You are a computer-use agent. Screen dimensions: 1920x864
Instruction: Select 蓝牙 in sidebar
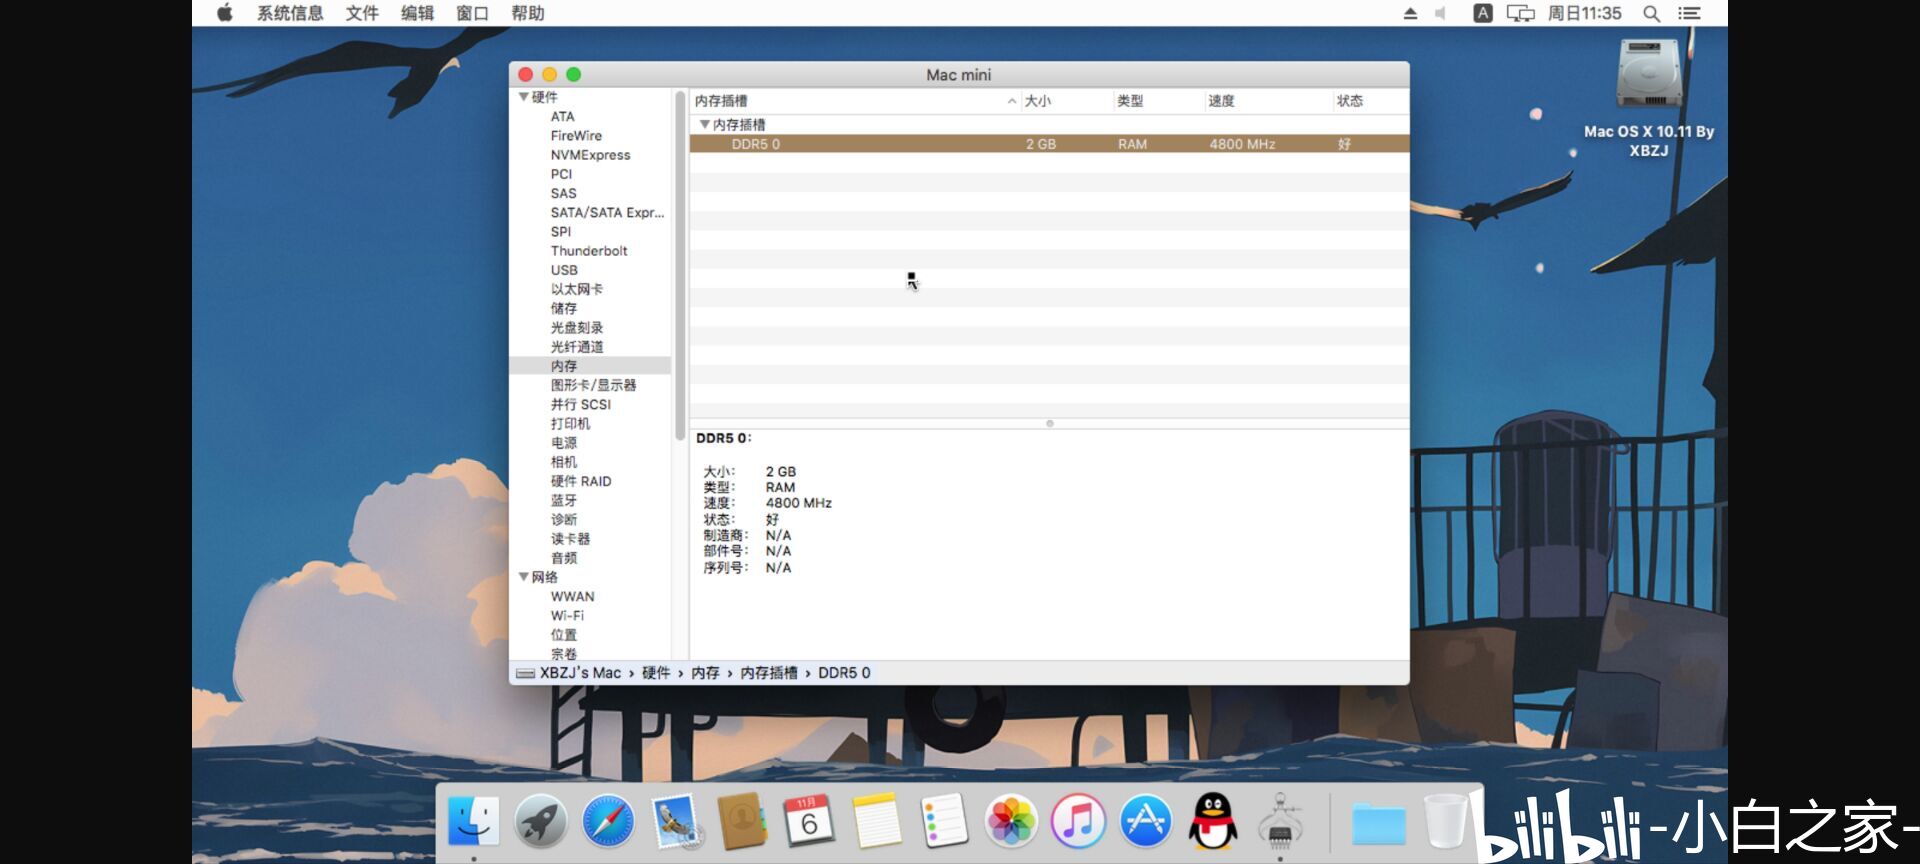pos(563,500)
